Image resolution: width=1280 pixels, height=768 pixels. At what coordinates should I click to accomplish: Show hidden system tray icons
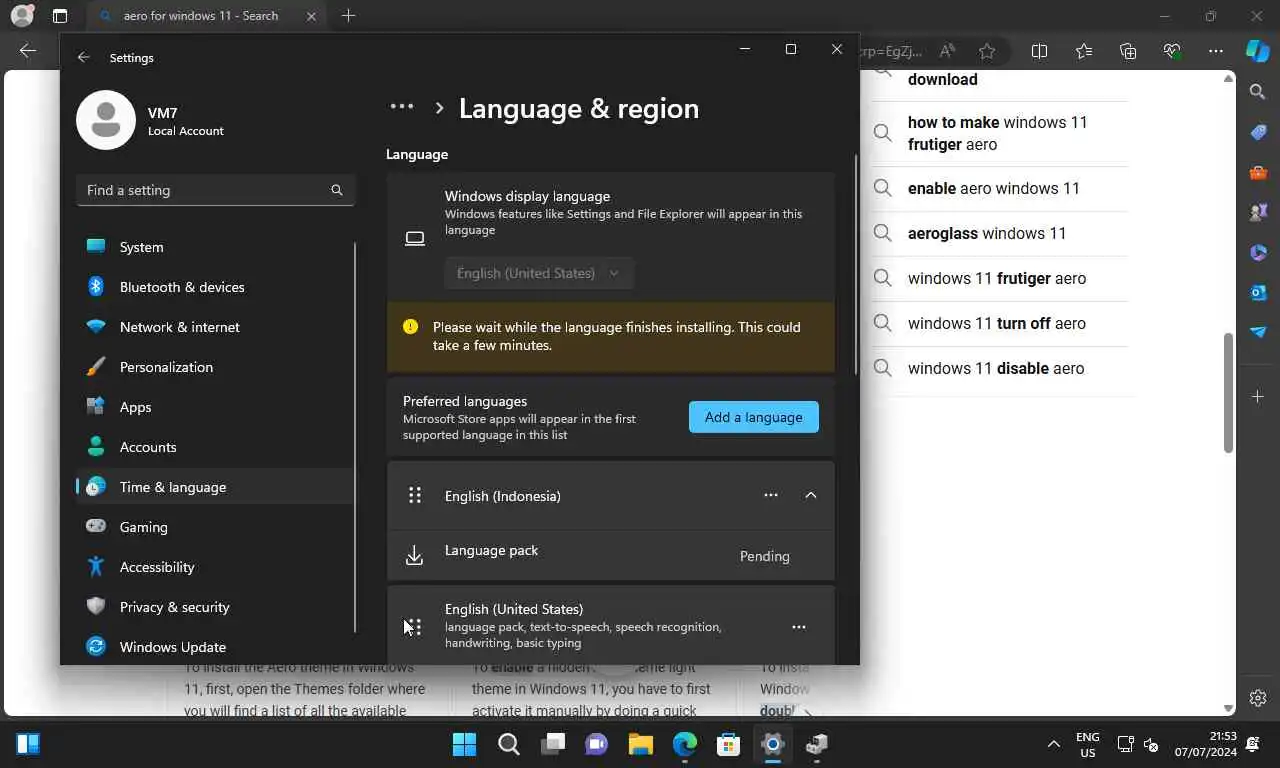1053,744
